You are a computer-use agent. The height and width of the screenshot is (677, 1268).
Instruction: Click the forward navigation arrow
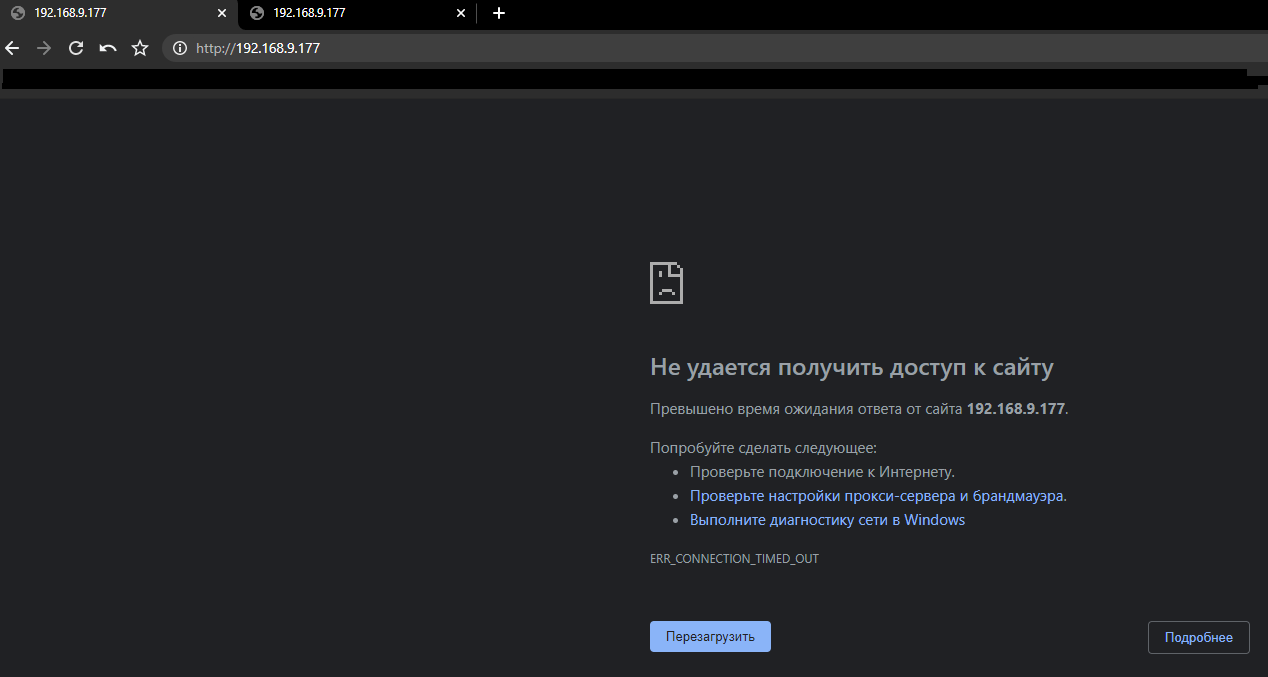pyautogui.click(x=43, y=48)
